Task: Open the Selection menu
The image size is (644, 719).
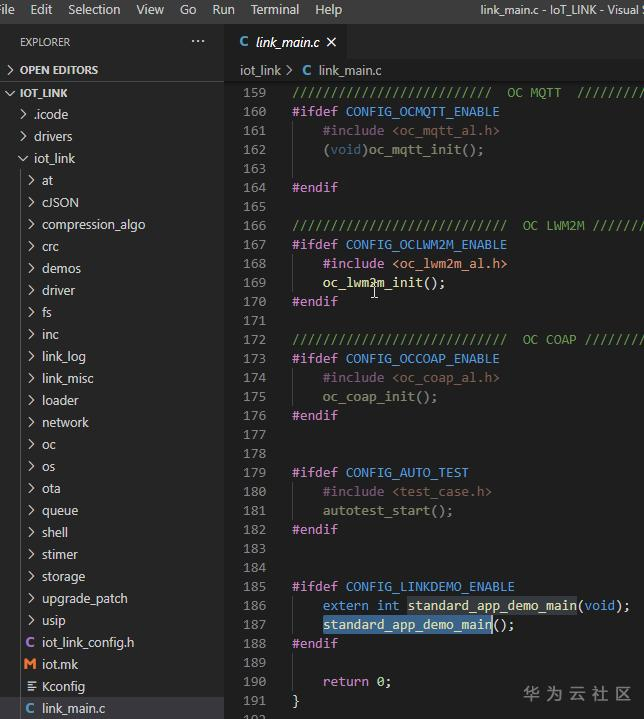Action: 94,10
